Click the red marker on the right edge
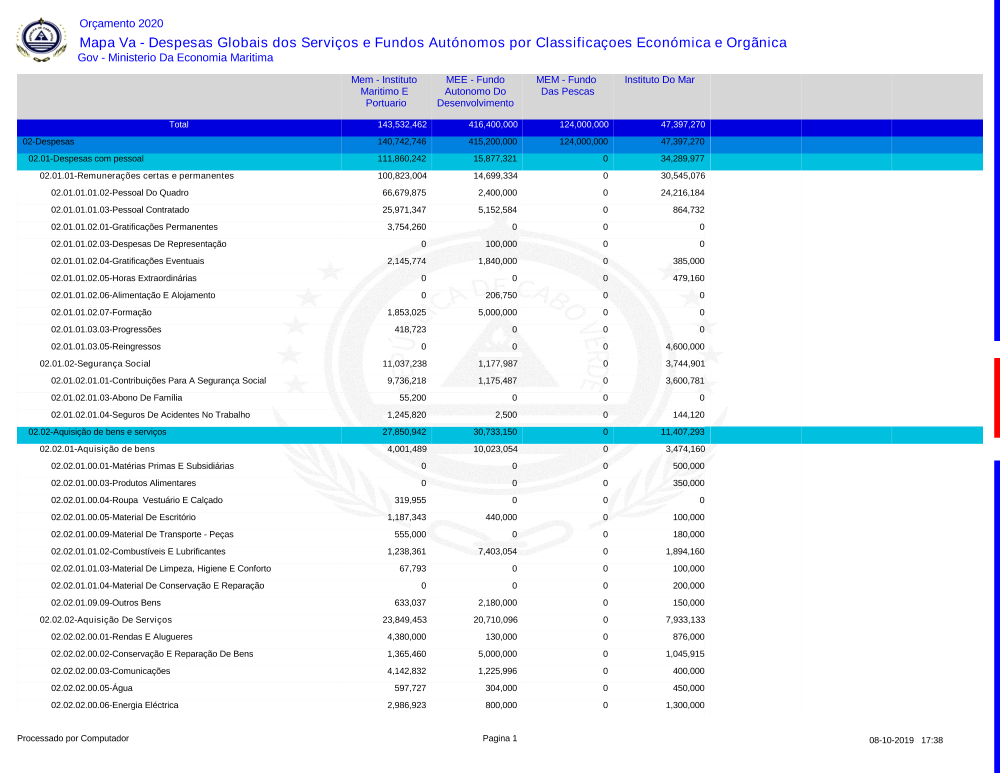This screenshot has width=1000, height=773. 996,397
